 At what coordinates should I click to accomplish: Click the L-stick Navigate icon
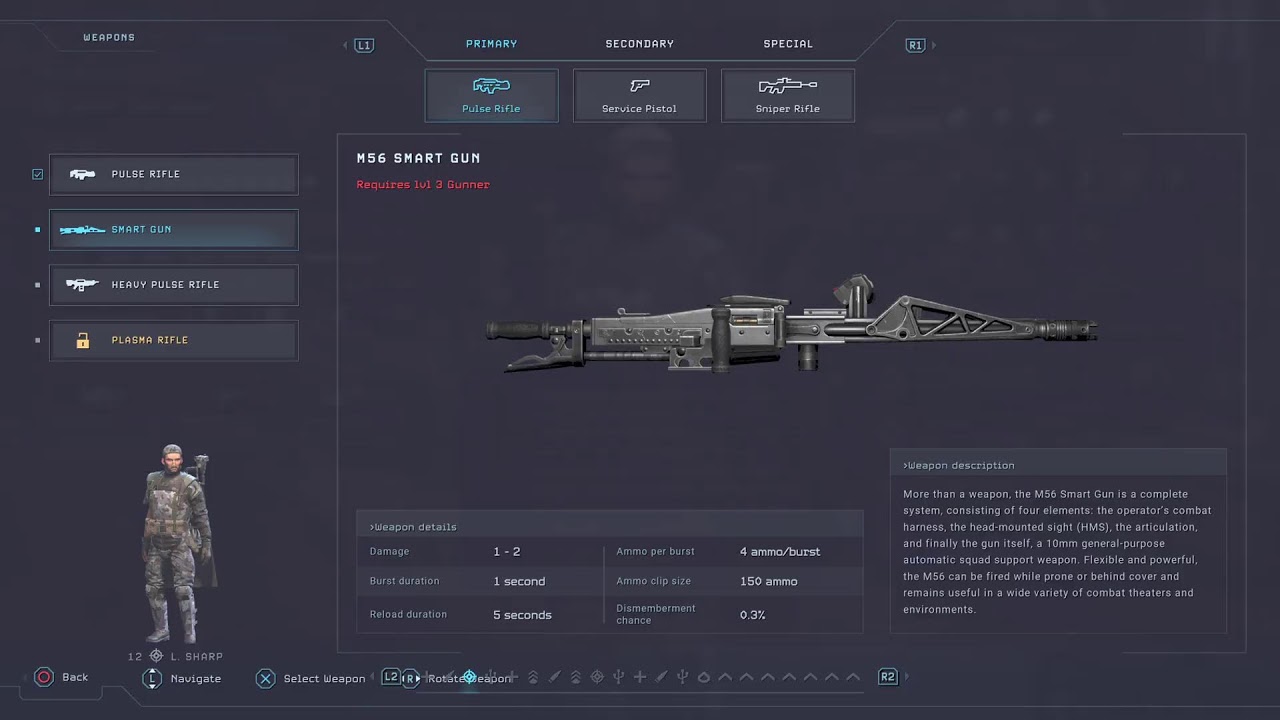coord(152,678)
